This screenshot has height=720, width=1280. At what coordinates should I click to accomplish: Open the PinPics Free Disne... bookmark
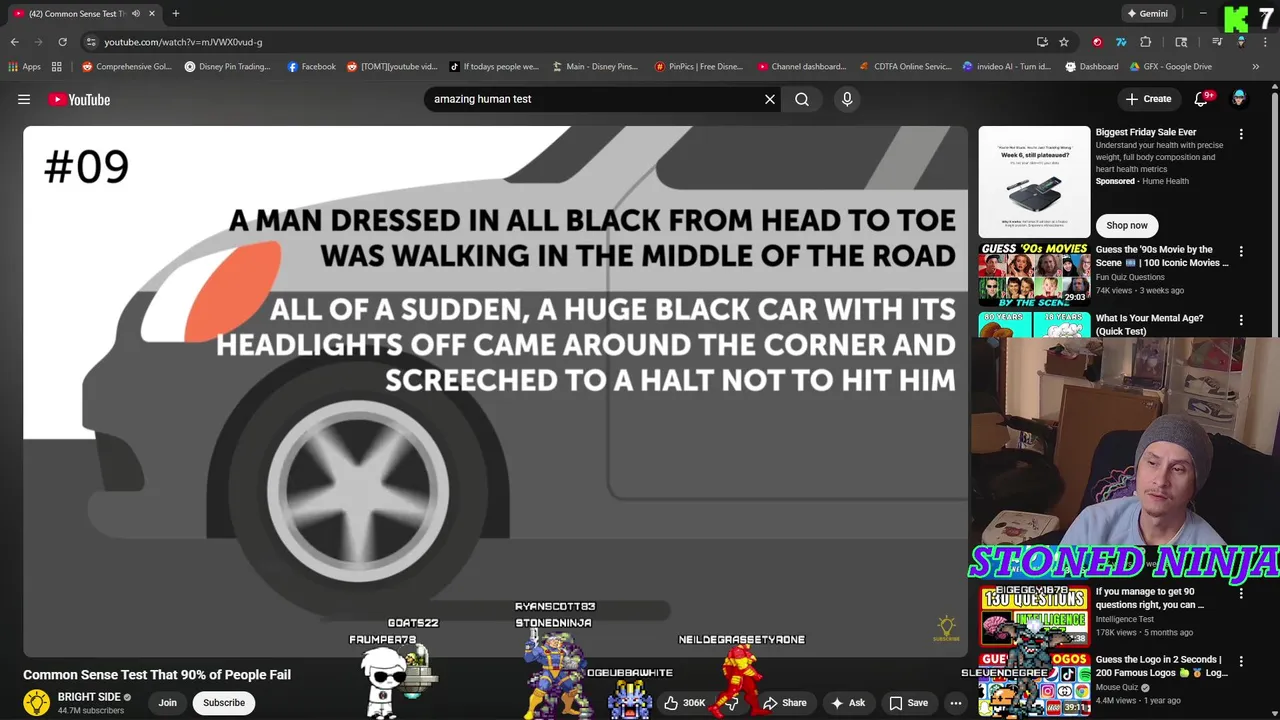[698, 67]
